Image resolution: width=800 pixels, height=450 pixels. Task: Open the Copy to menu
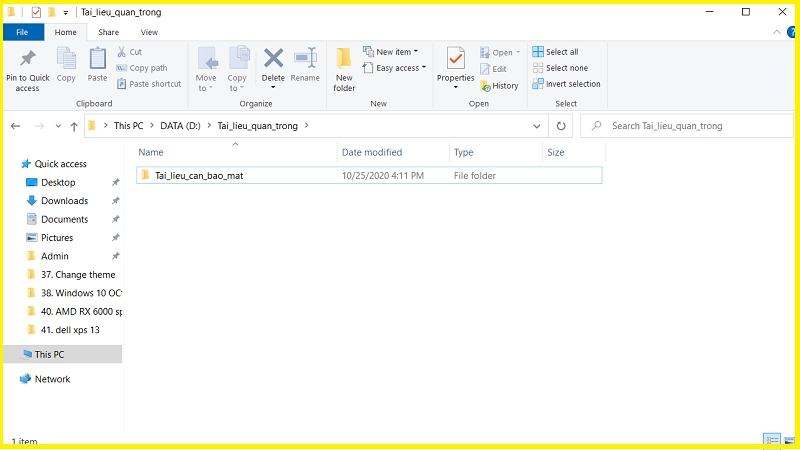(237, 69)
